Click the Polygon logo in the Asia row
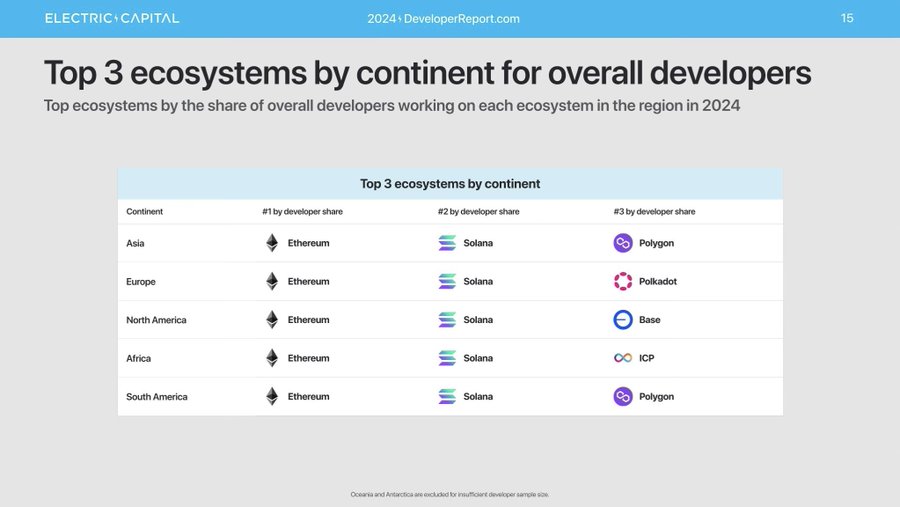The width and height of the screenshot is (900, 507). 623,243
